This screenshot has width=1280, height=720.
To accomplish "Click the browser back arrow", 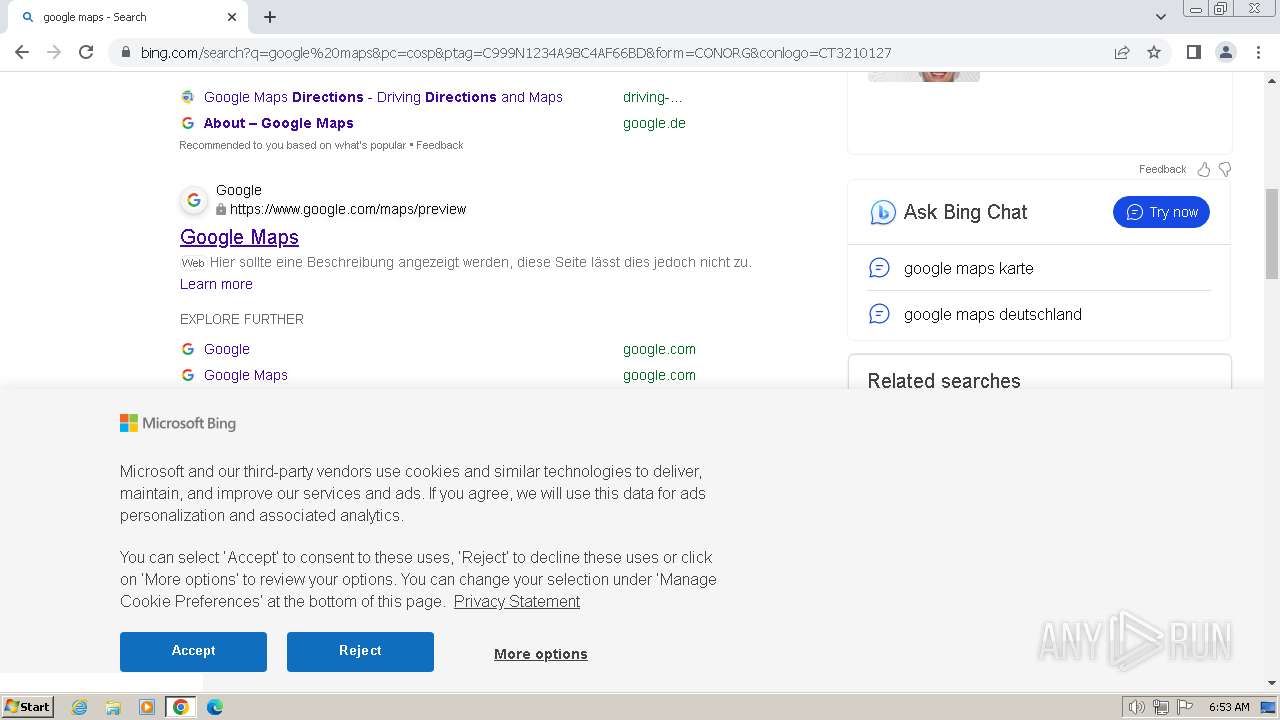I will [22, 52].
